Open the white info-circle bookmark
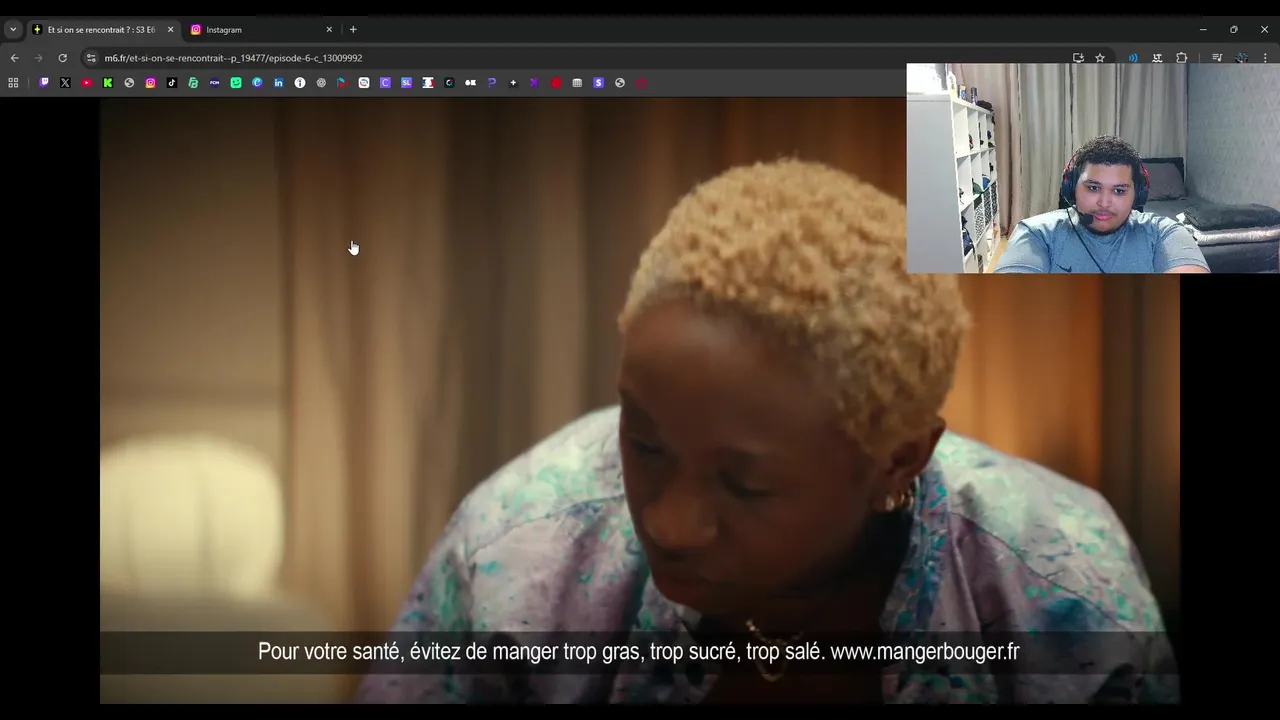This screenshot has width=1280, height=720. 300,83
